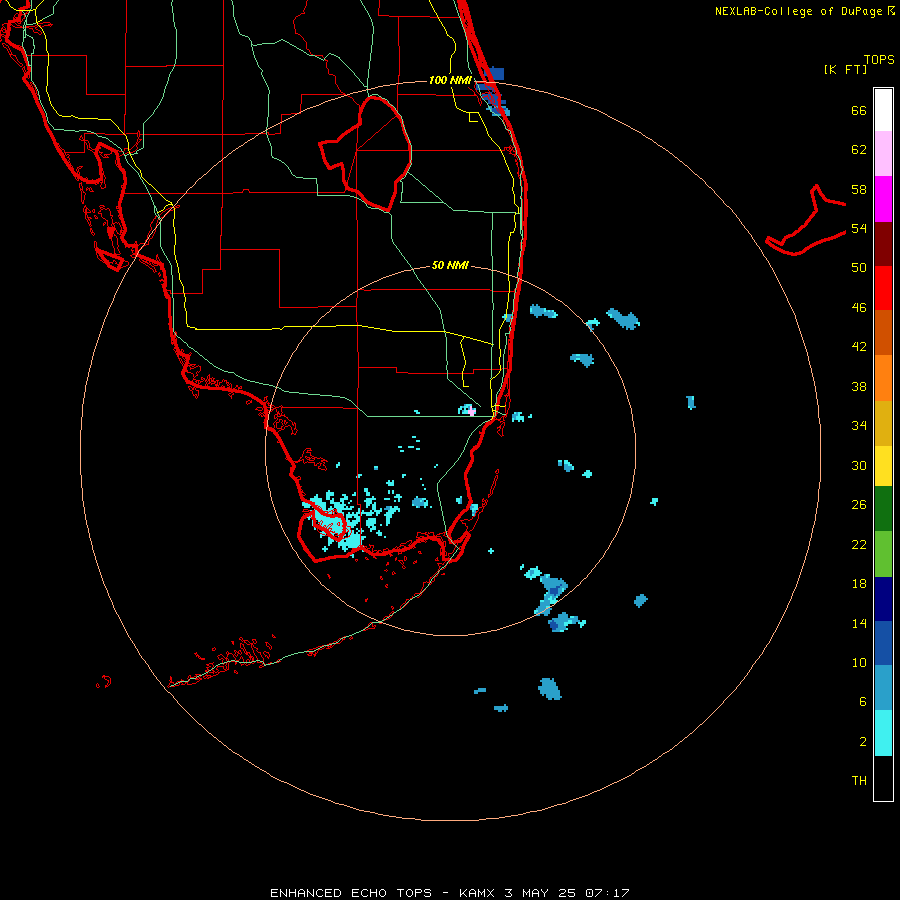900x900 pixels.
Task: Click the bright yellow legend swatch
Action: pyautogui.click(x=883, y=466)
